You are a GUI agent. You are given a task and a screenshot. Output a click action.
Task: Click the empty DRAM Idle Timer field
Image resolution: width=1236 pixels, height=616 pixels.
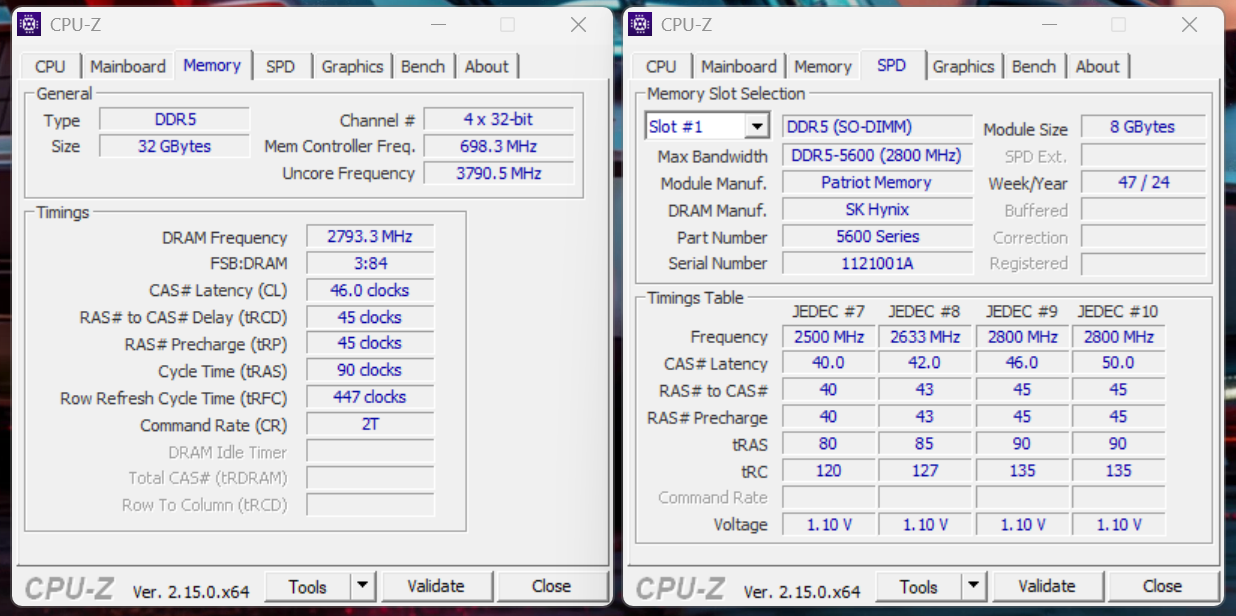point(370,451)
